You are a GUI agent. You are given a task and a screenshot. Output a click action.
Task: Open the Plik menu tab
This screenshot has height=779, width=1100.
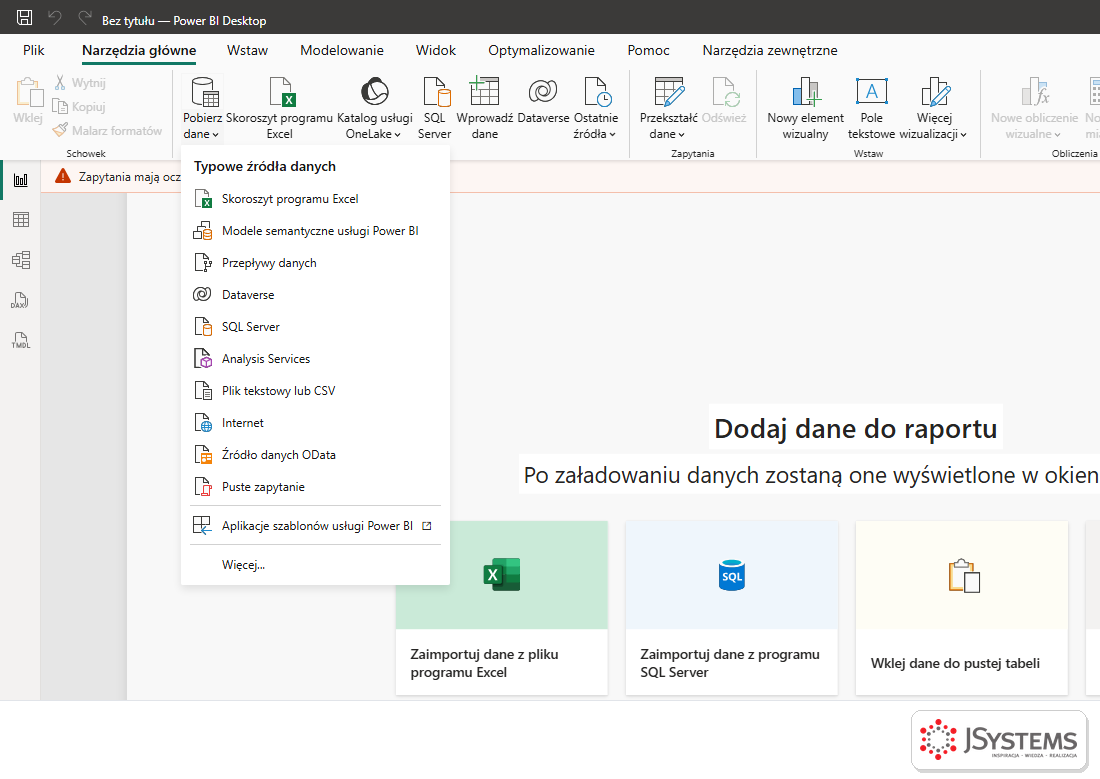tap(34, 51)
